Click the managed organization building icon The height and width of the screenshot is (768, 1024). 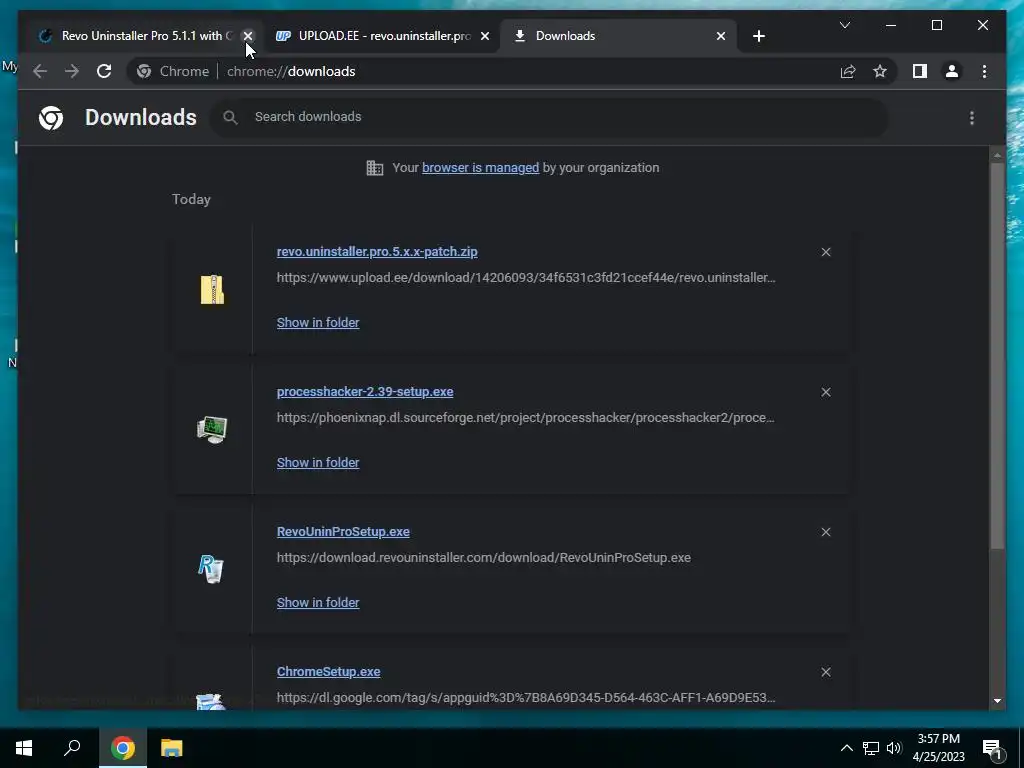(374, 168)
